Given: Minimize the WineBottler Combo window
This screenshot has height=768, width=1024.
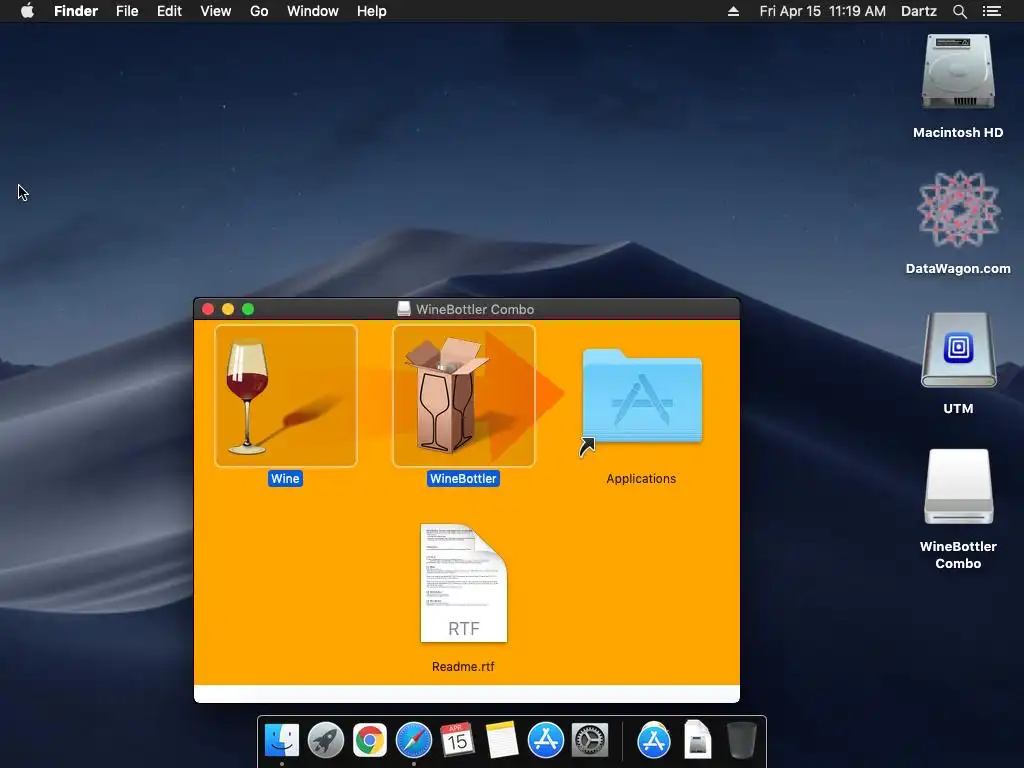Looking at the screenshot, I should (x=228, y=309).
